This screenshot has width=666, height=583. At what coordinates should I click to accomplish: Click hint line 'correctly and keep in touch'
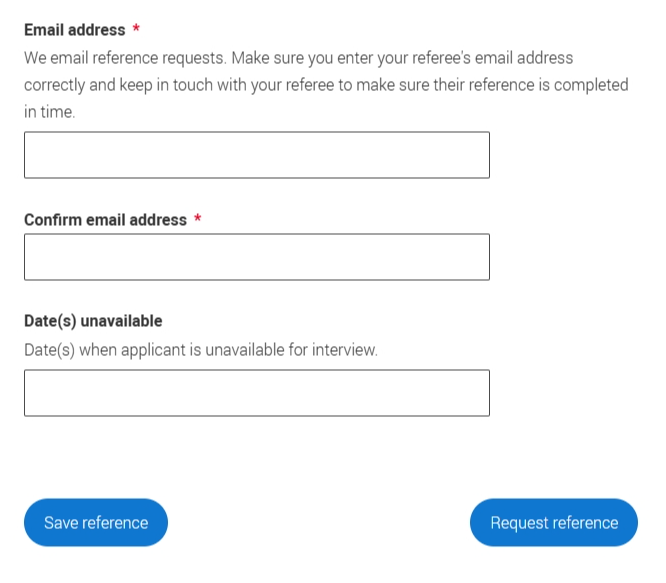click(326, 85)
